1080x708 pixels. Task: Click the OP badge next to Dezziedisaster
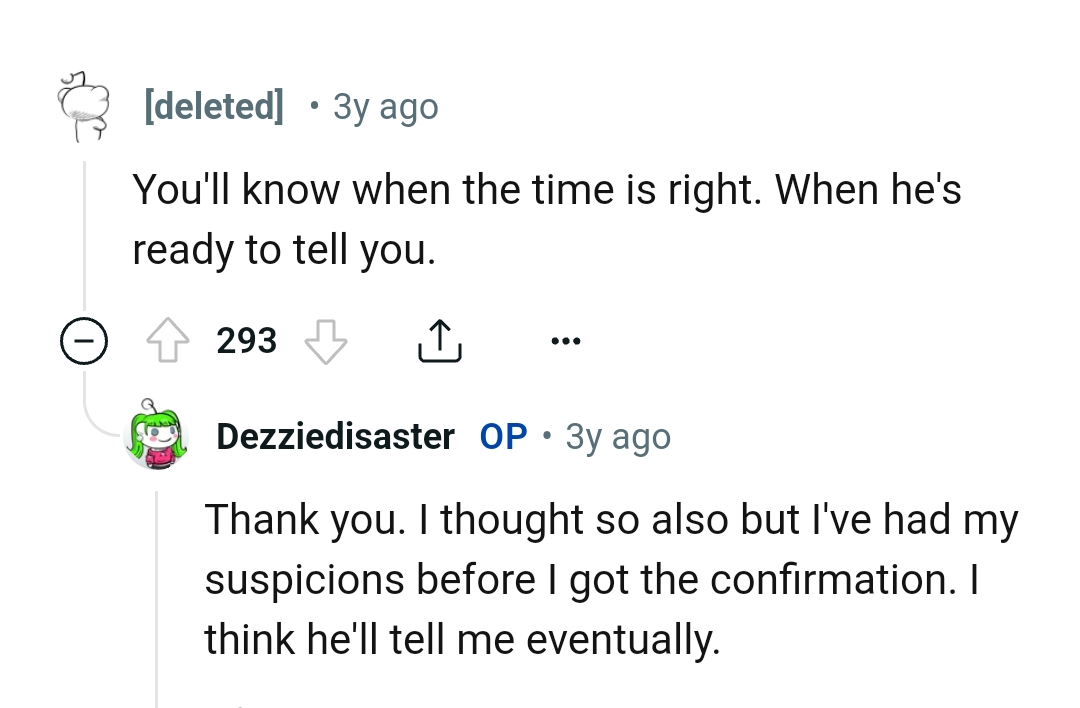coord(503,435)
